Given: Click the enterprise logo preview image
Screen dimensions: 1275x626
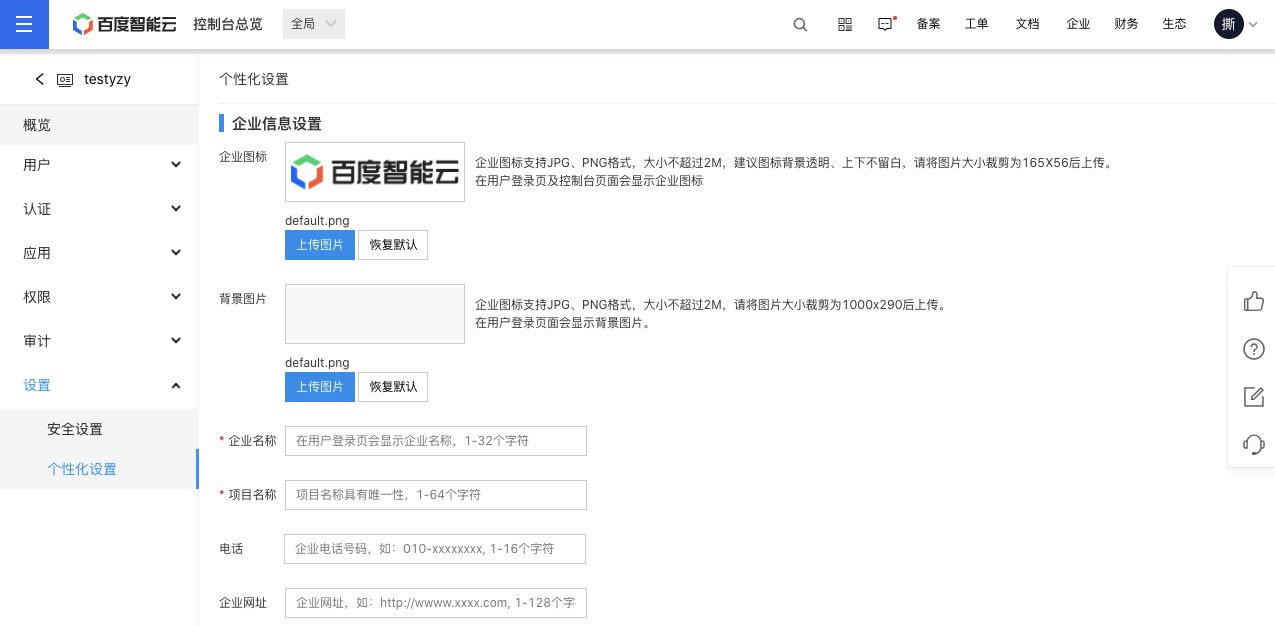Looking at the screenshot, I should pyautogui.click(x=375, y=172).
